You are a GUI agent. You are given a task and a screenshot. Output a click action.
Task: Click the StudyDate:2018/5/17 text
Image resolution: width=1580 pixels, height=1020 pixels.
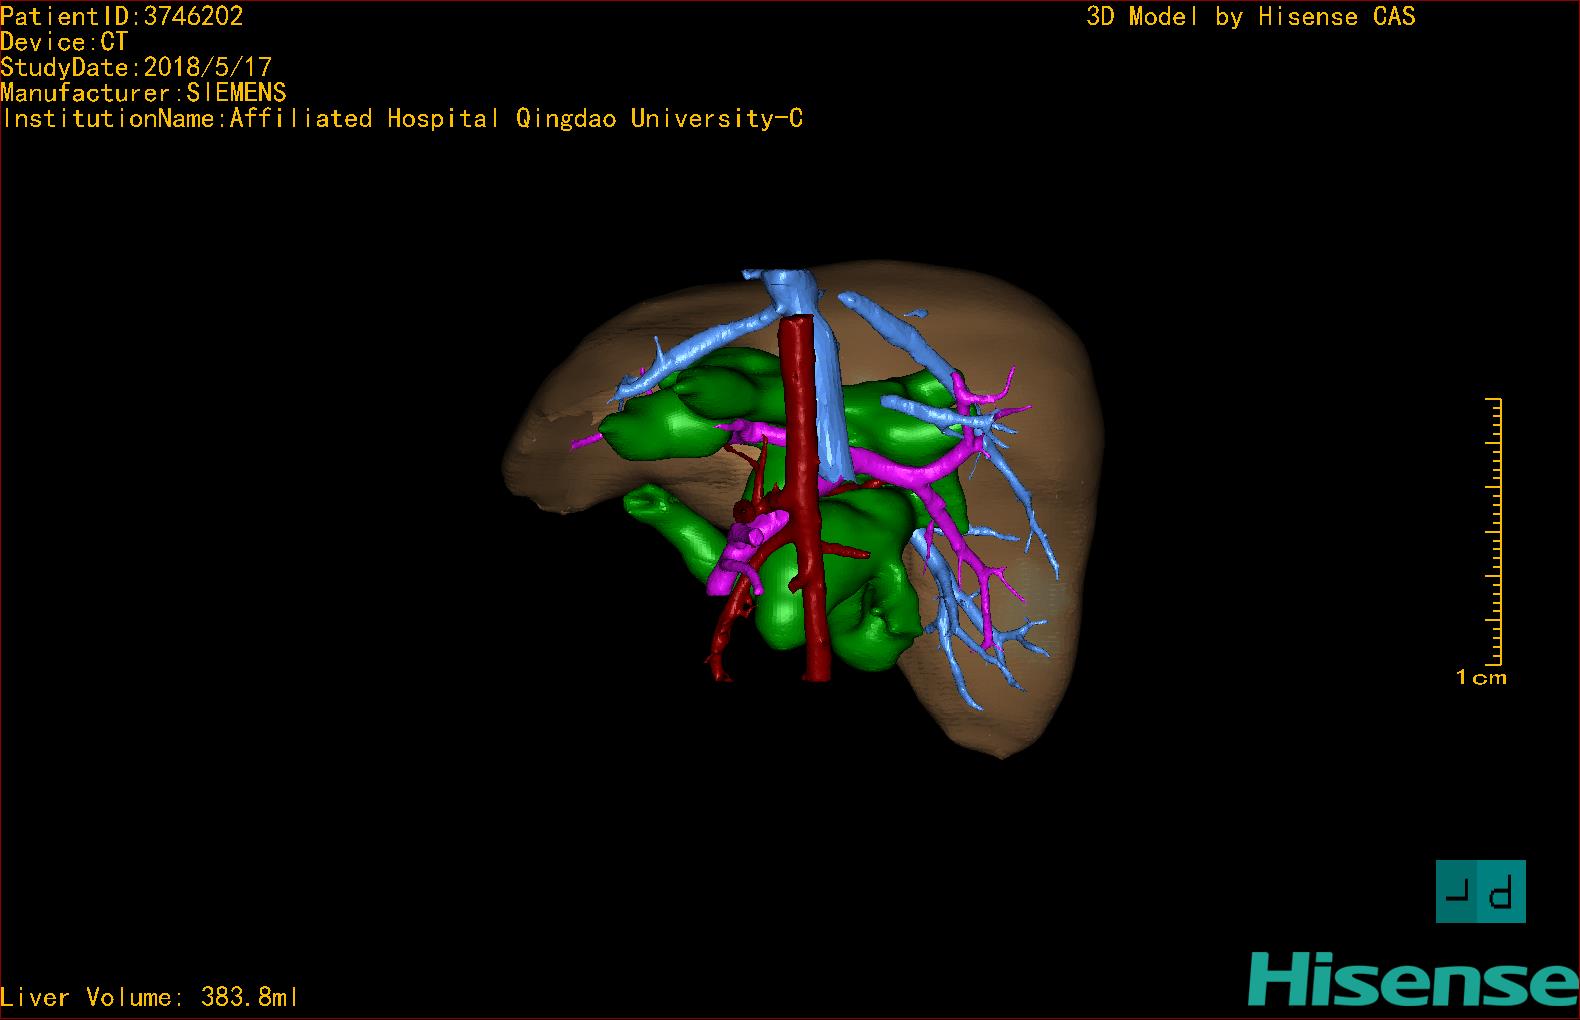(x=136, y=67)
